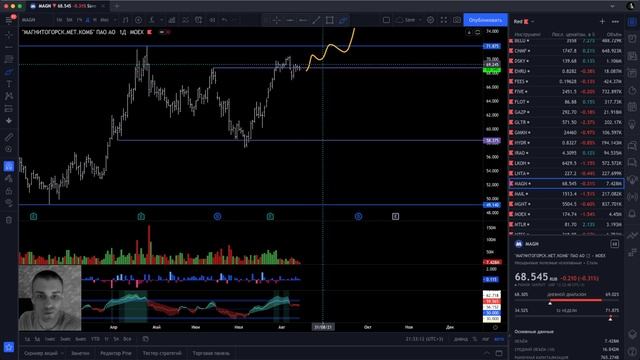Click the 58.175 price level label
Image resolution: width=640 pixels, height=360 pixels.
(492, 140)
